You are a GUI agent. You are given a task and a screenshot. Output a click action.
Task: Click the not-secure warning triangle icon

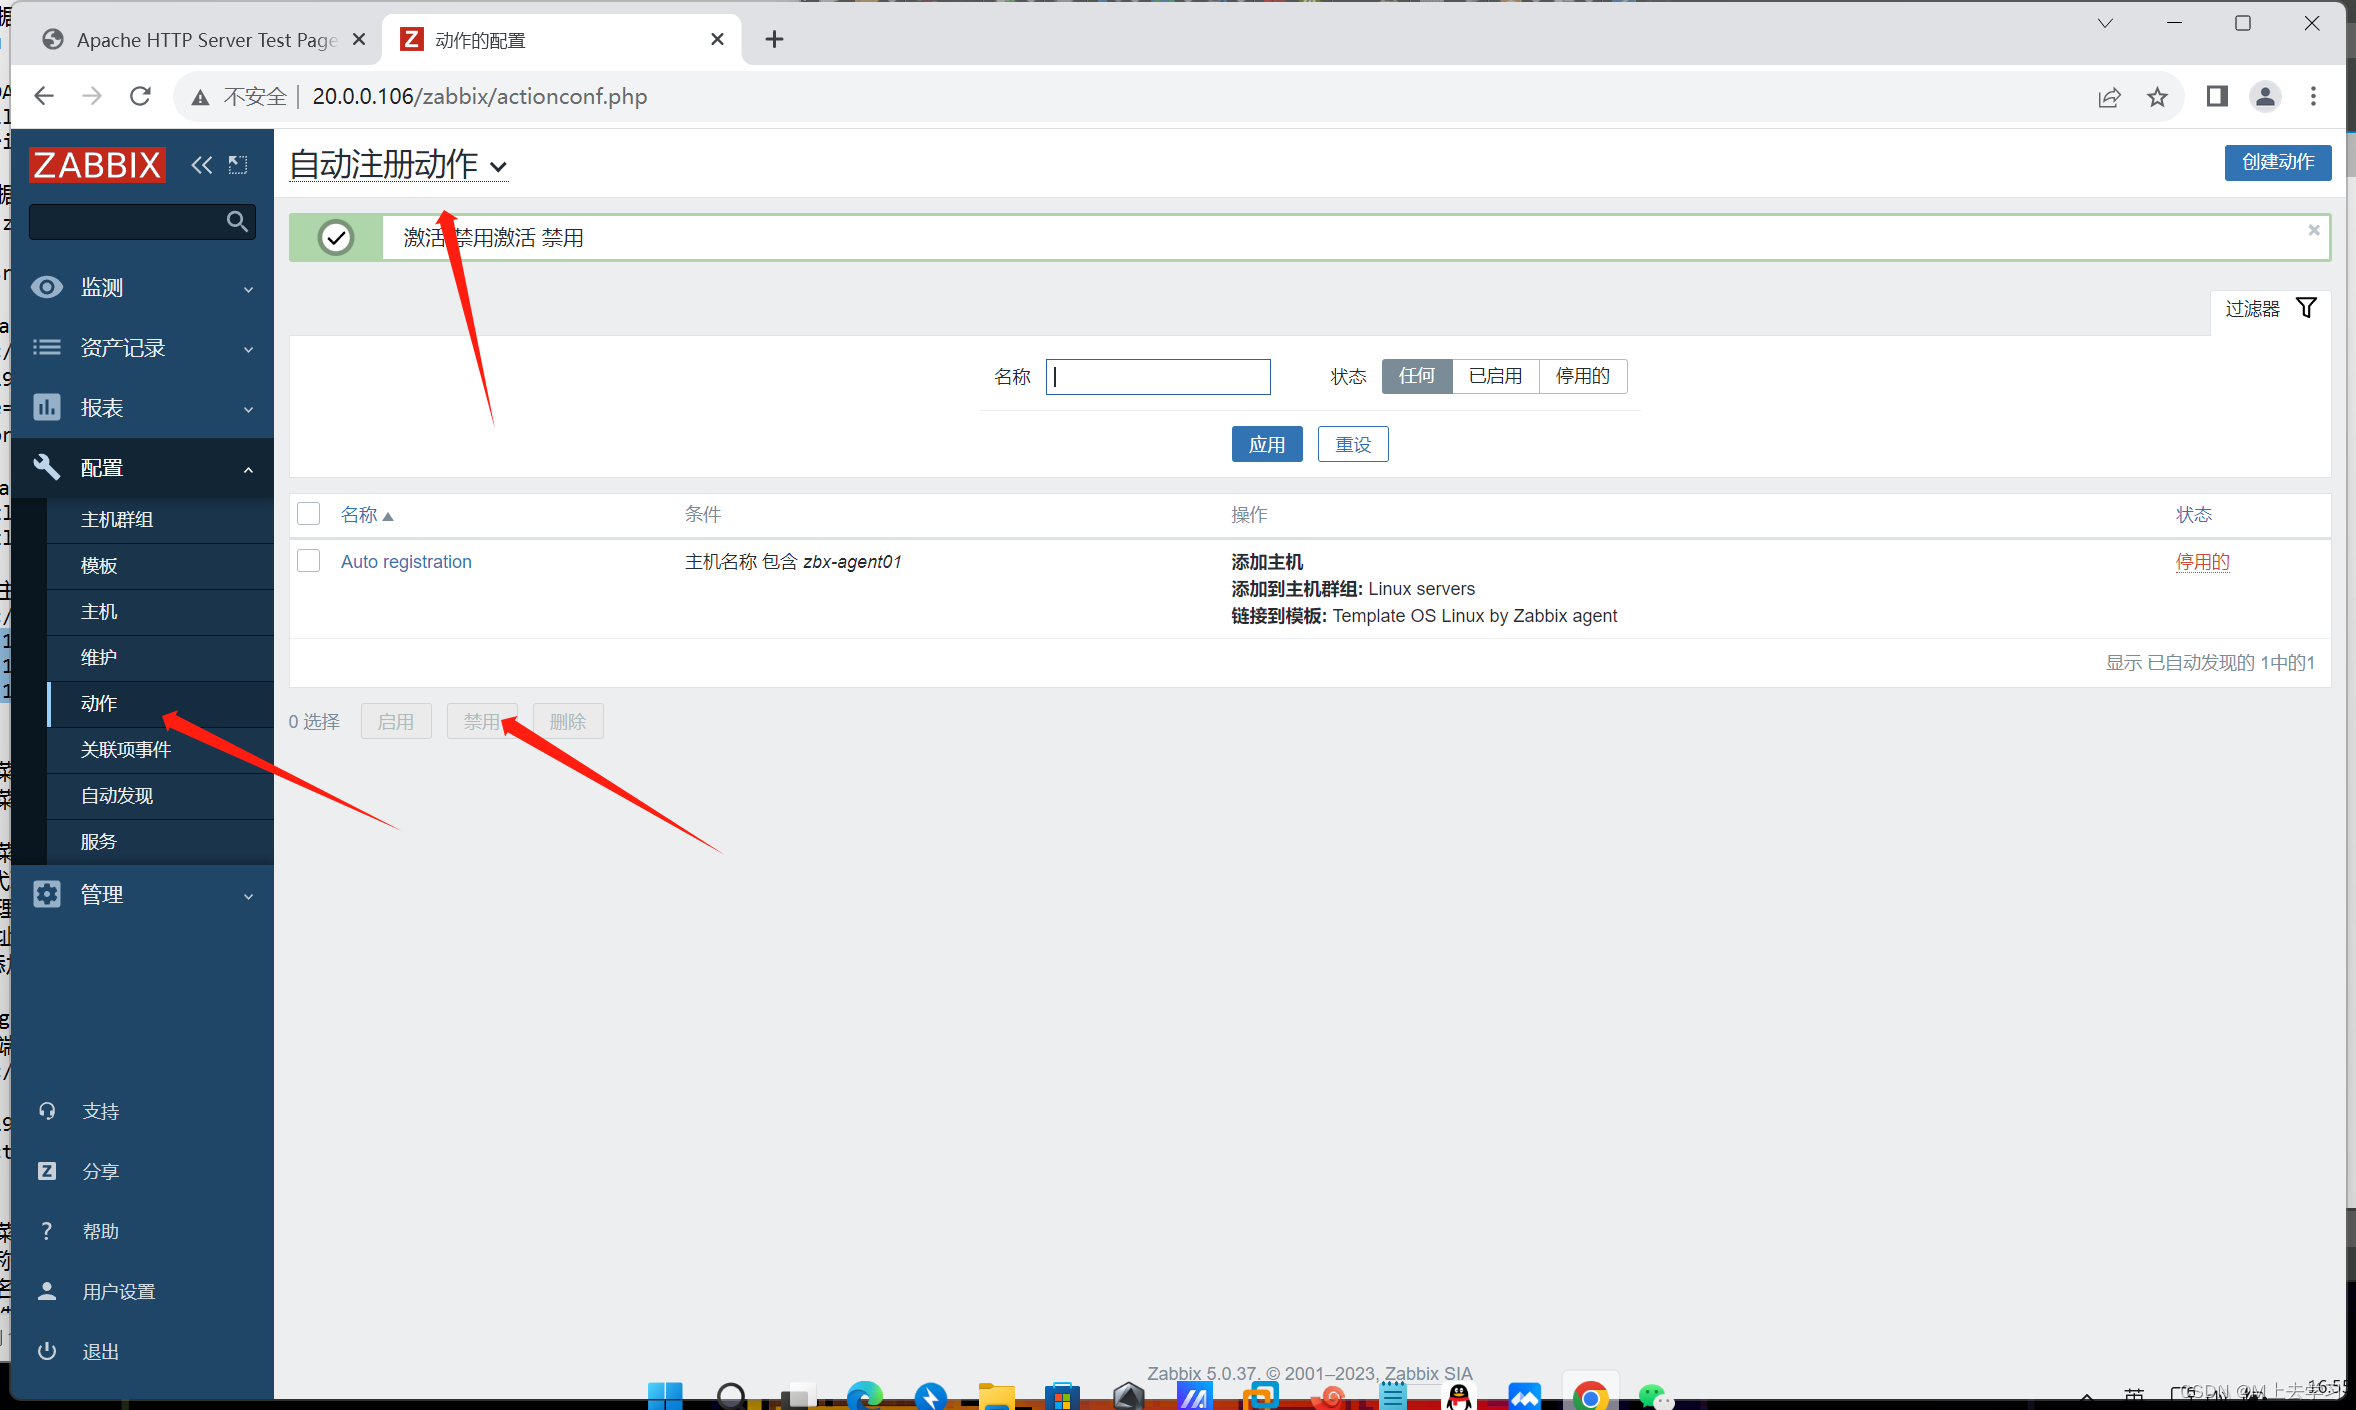click(201, 97)
